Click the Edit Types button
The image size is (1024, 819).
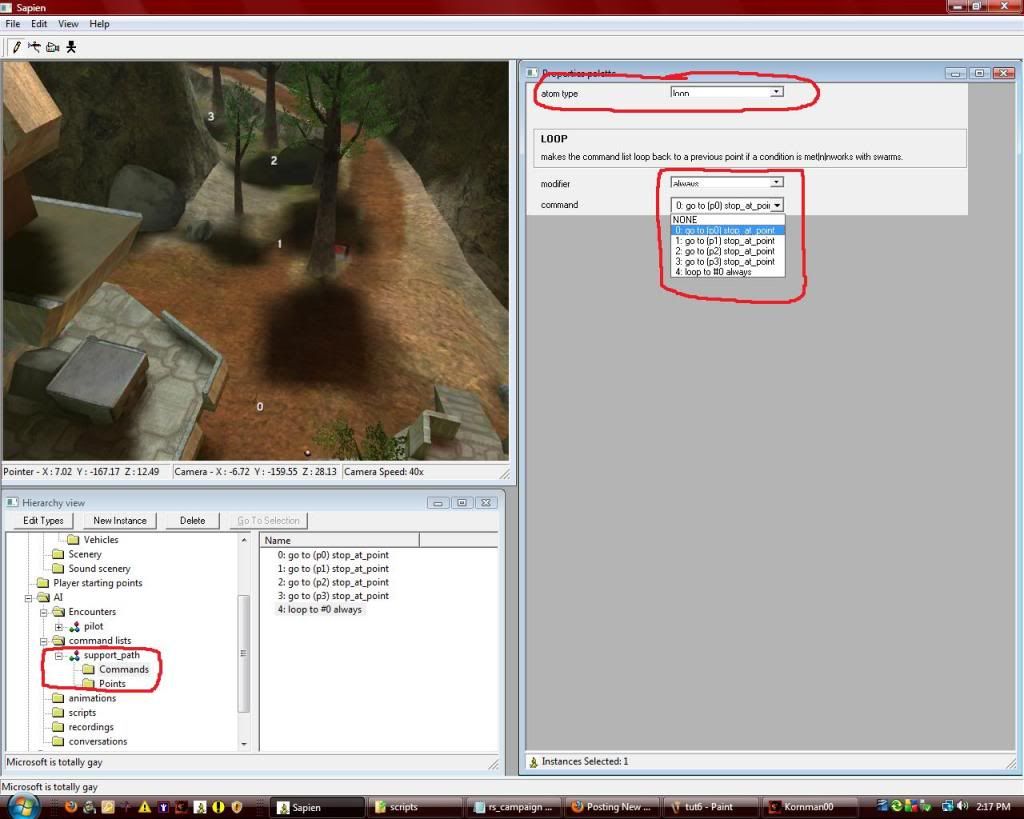(x=43, y=521)
